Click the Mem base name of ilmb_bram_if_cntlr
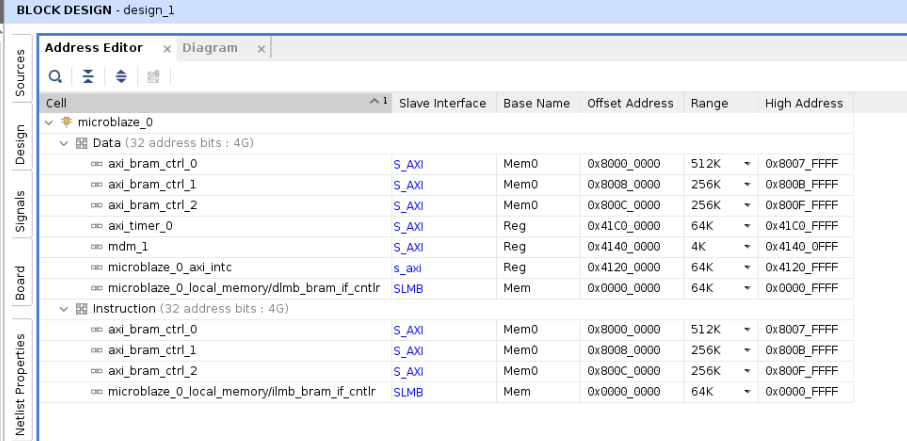 (x=517, y=392)
